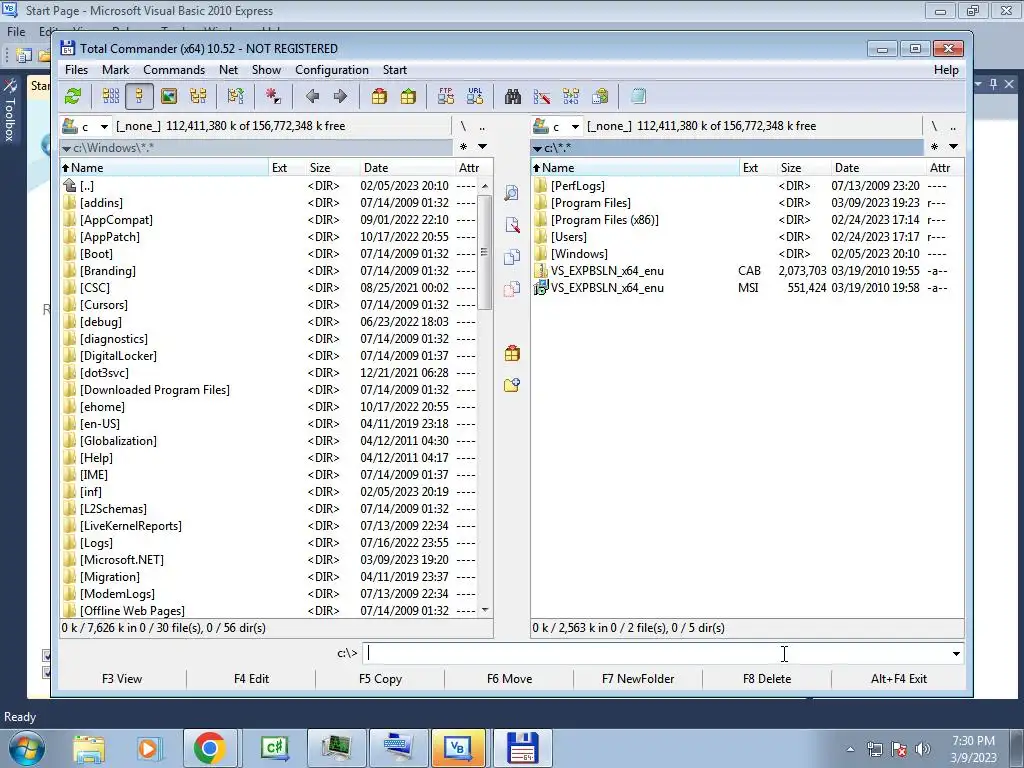
Task: Switch to thumbnail view icon
Action: (168, 97)
